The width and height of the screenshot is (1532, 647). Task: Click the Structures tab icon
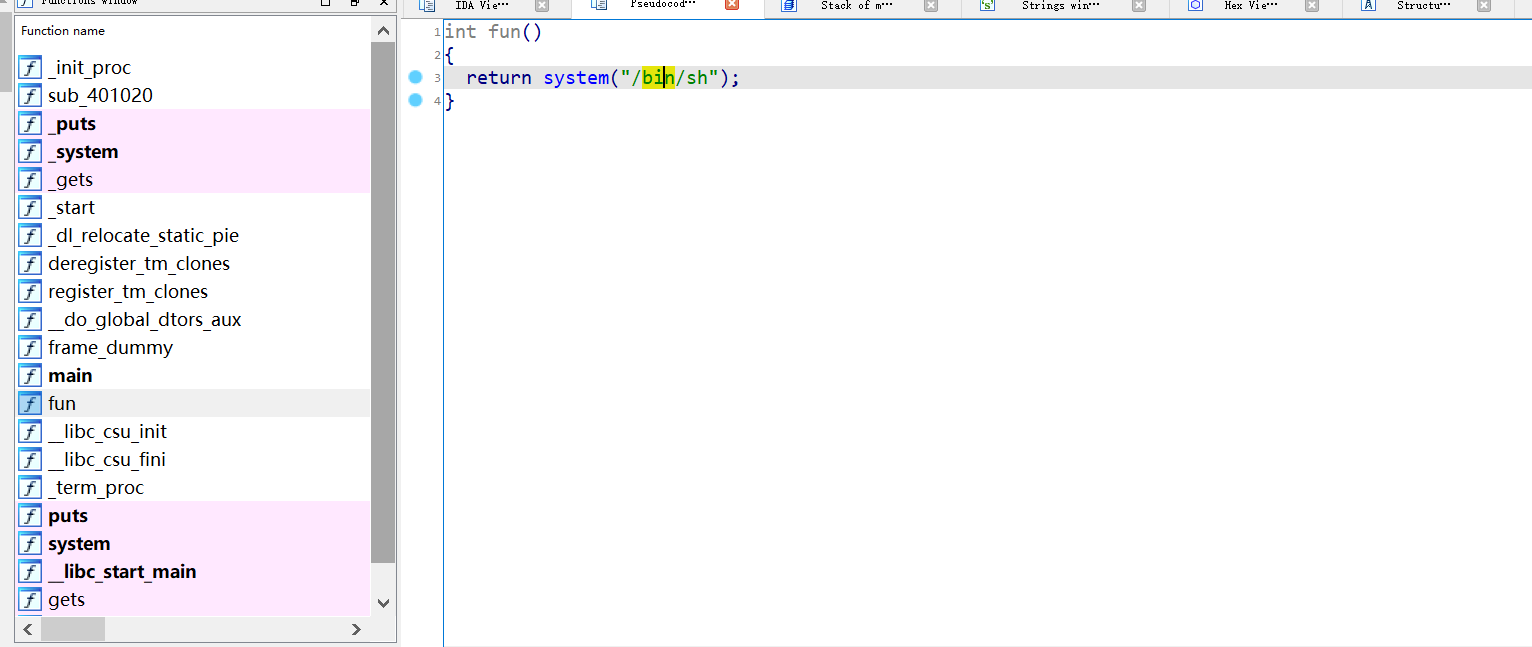(x=1369, y=6)
